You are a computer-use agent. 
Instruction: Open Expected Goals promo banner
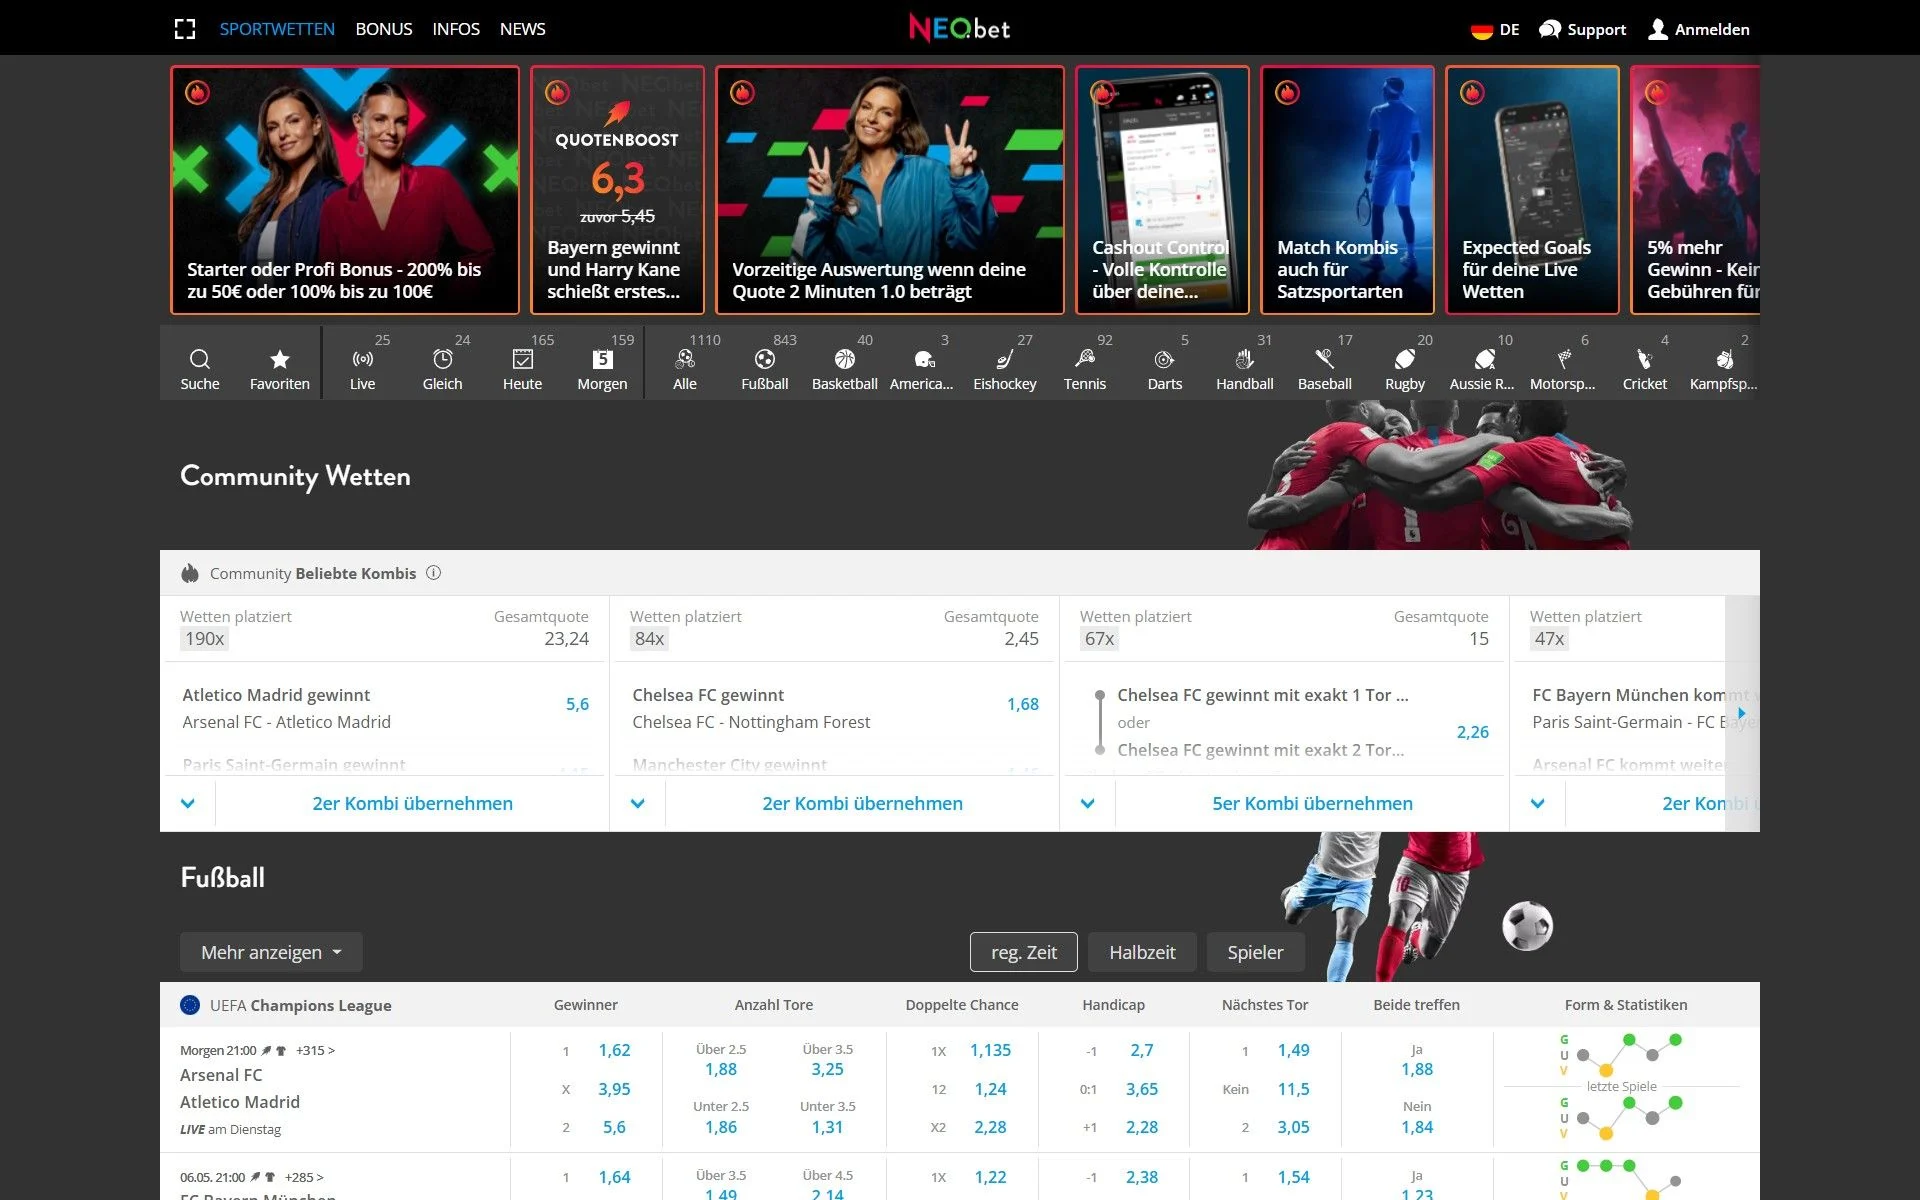coord(1532,190)
